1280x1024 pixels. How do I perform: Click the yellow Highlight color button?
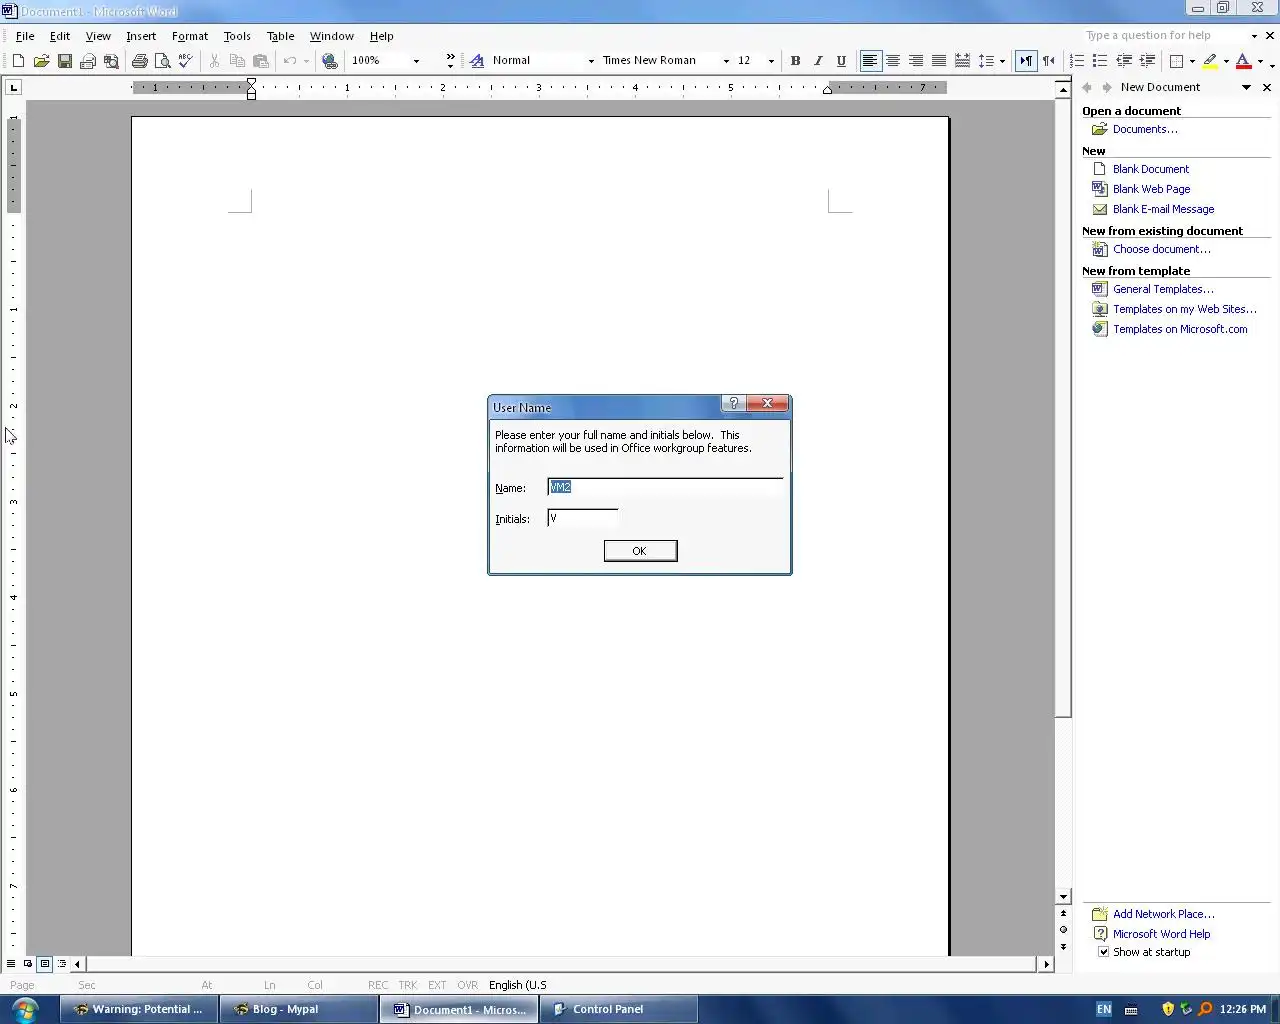click(1210, 61)
